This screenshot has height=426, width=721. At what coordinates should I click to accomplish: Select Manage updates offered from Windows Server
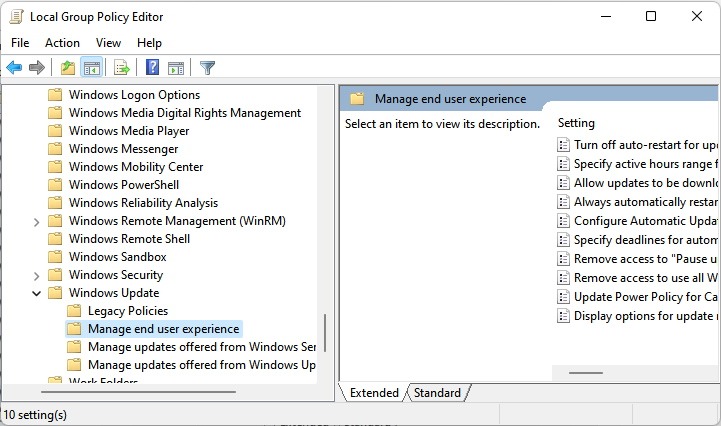[201, 346]
